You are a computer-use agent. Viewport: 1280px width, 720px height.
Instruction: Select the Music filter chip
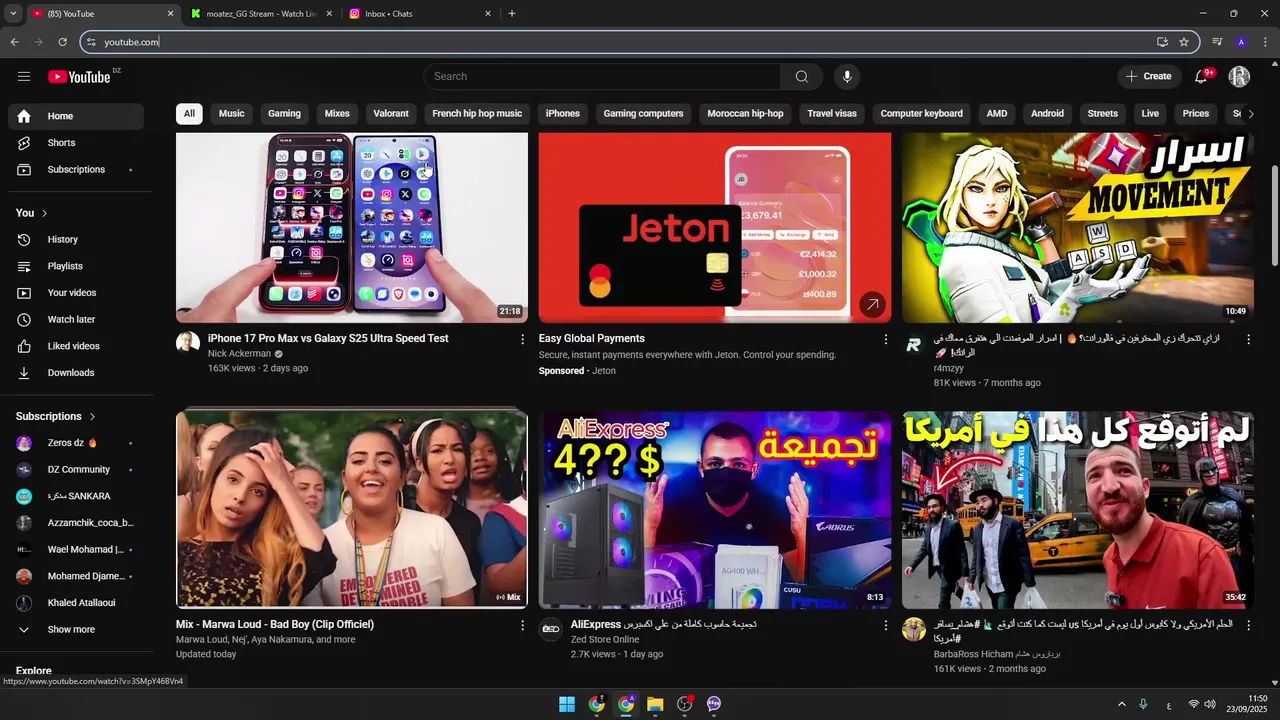[231, 114]
